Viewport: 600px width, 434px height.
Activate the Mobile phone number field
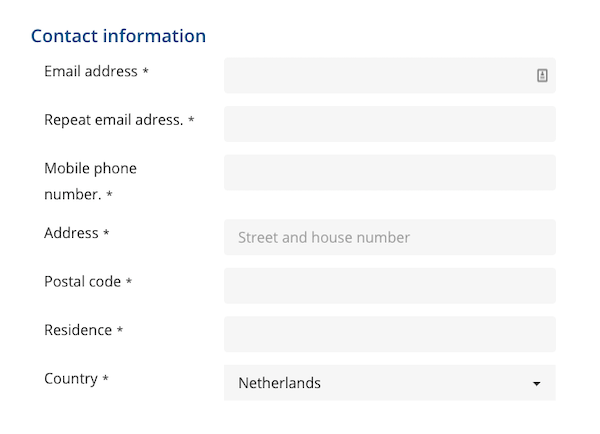390,173
